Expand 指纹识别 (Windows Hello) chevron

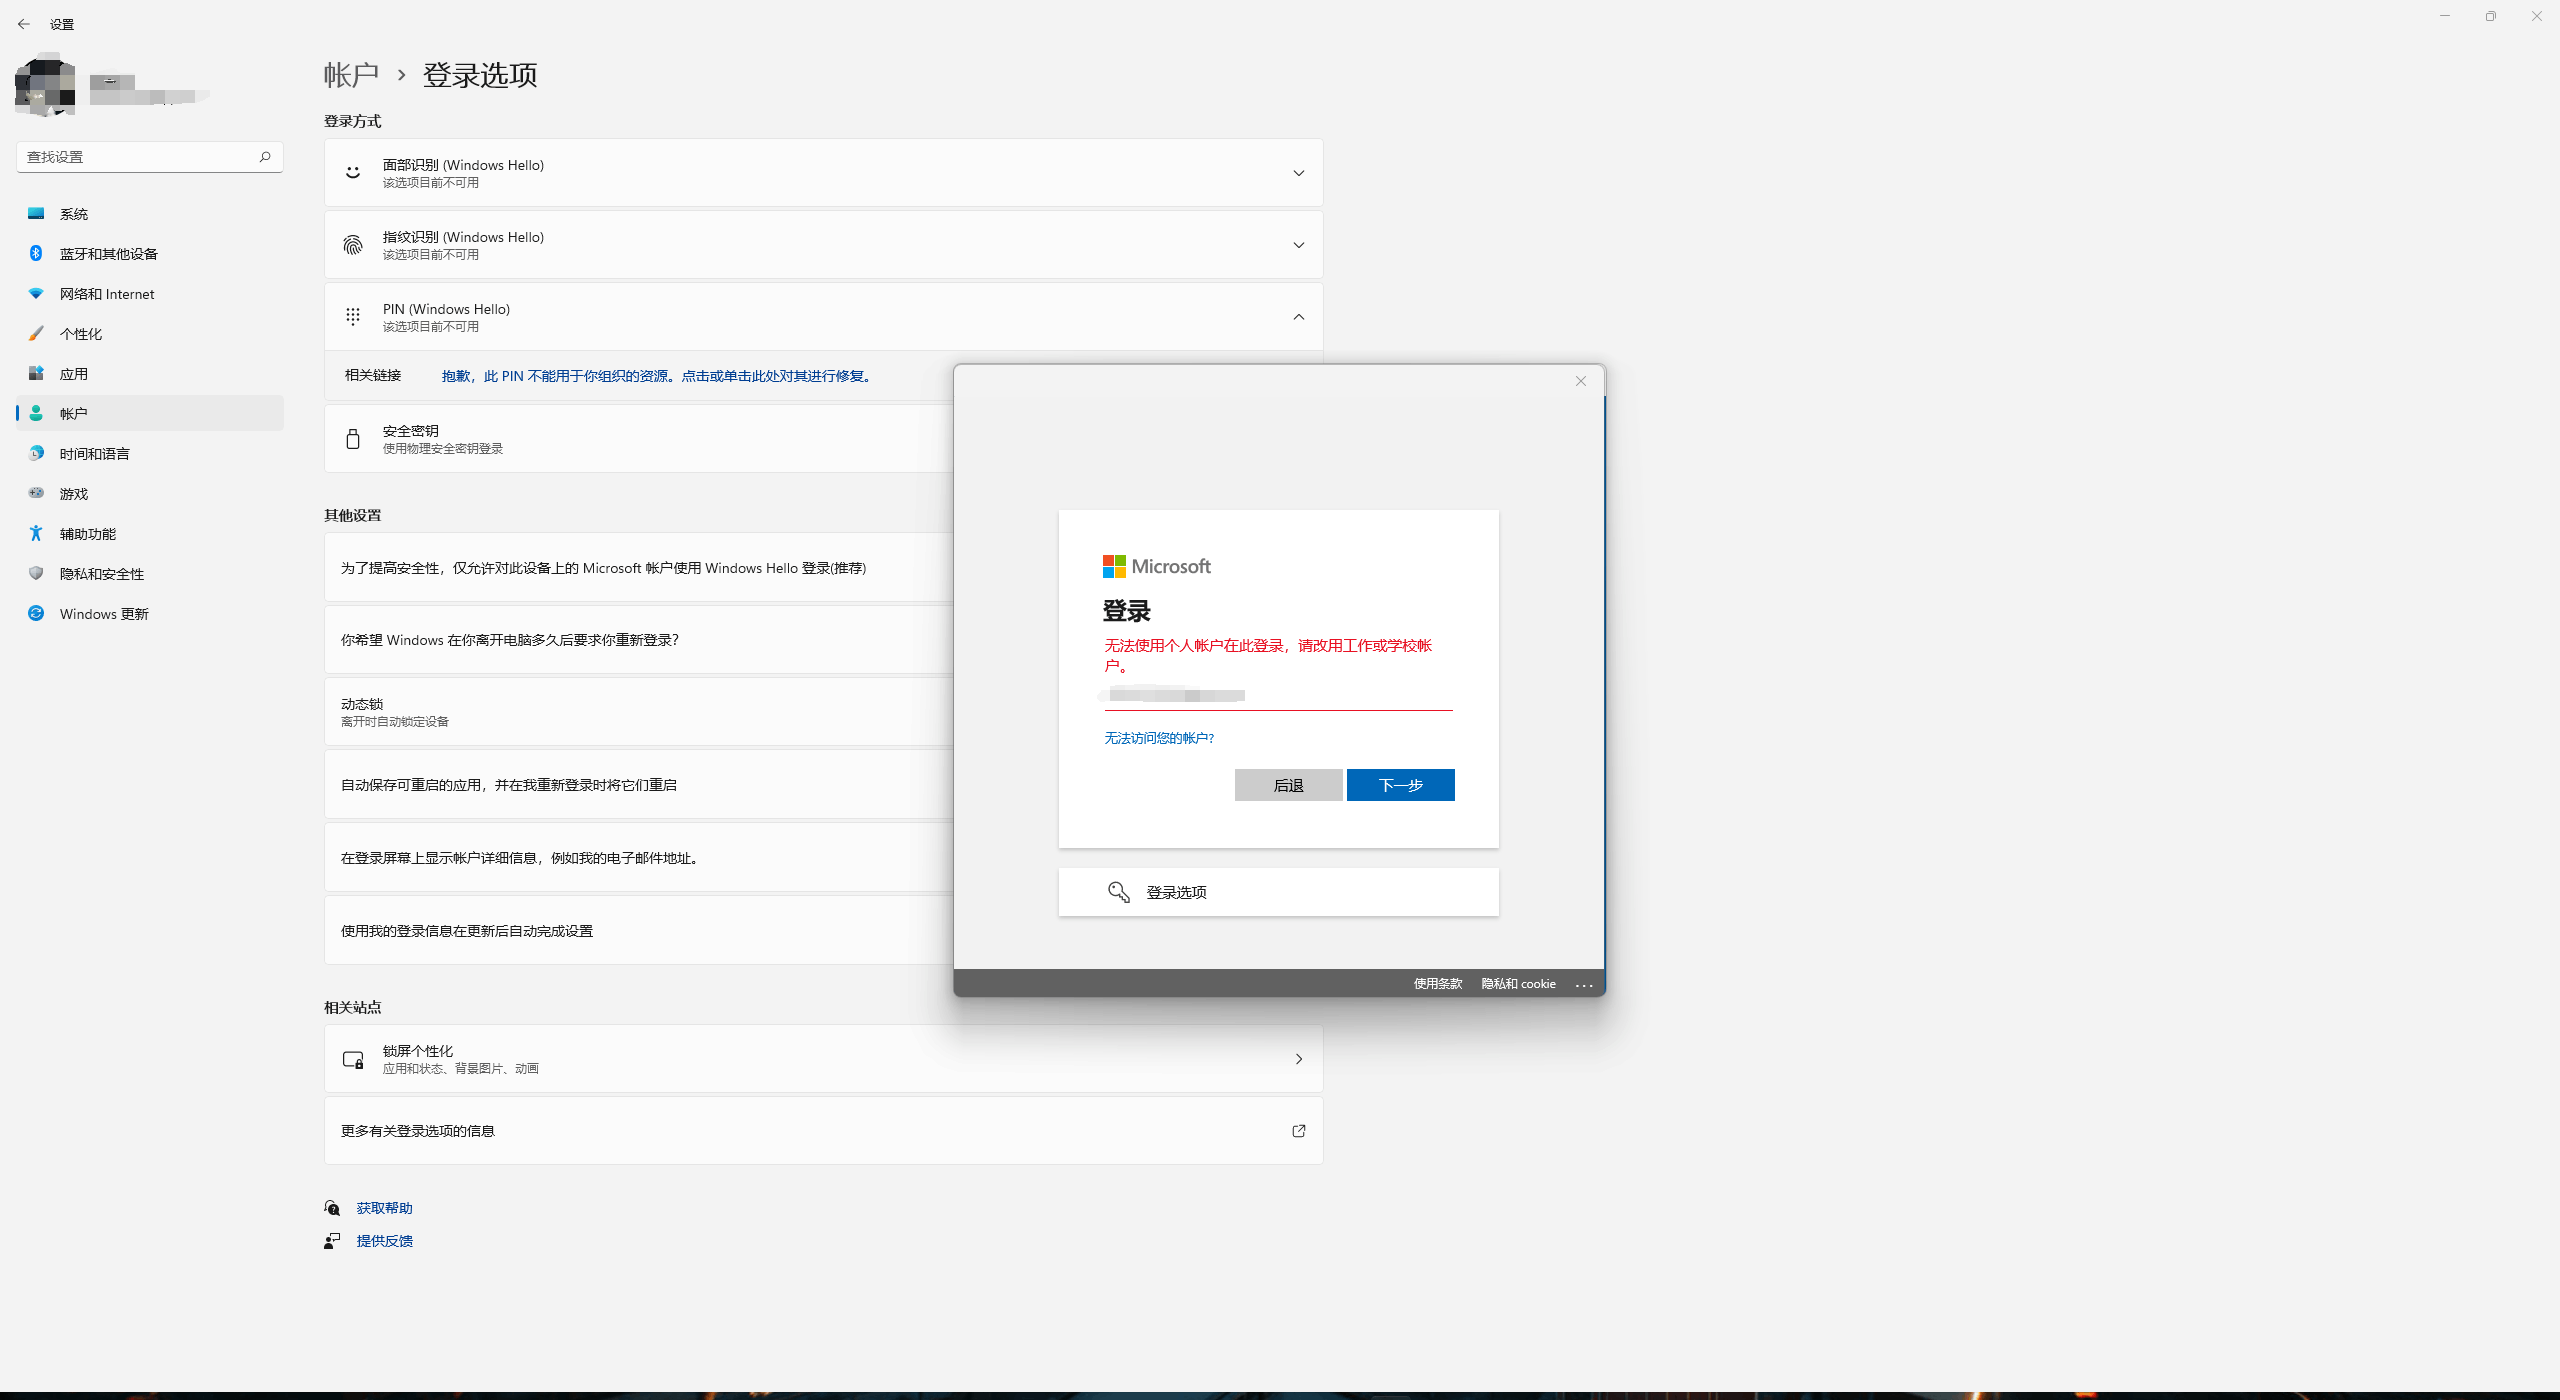pyautogui.click(x=1298, y=245)
